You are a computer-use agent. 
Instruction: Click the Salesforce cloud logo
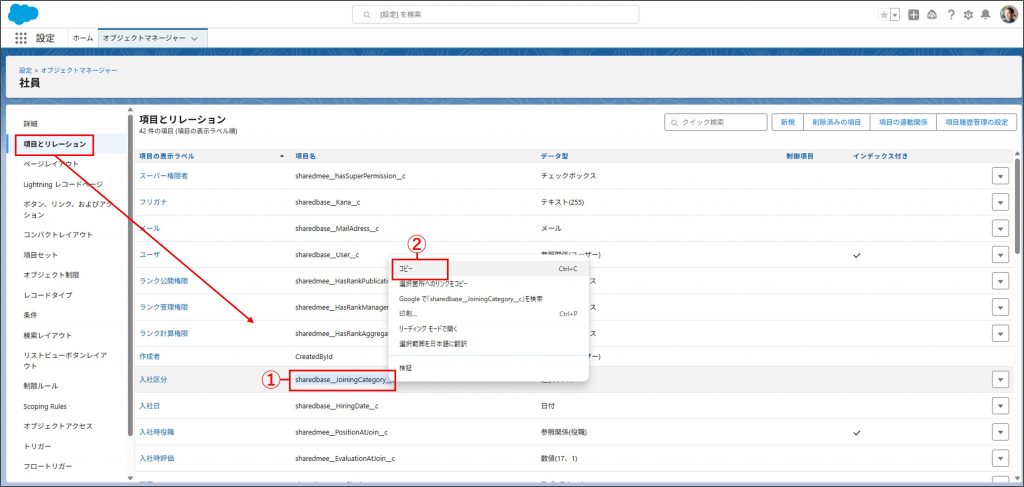tap(22, 13)
